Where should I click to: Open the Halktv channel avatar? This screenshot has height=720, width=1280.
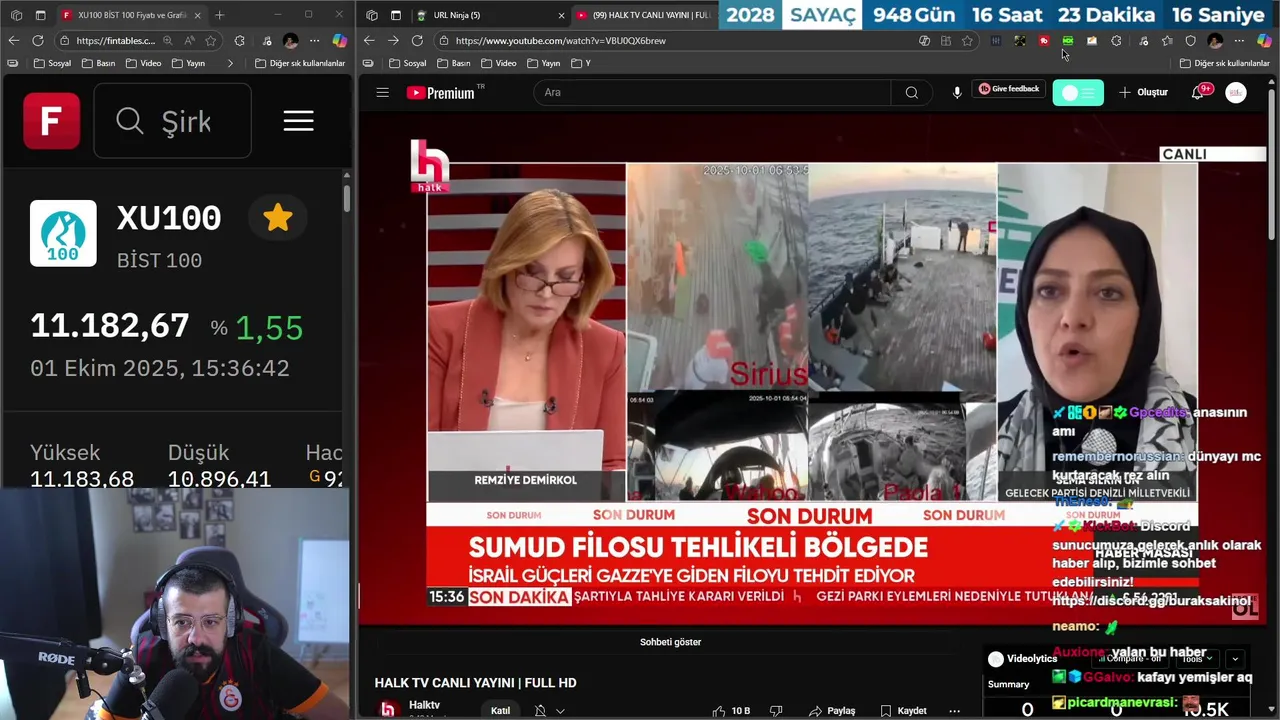388,710
